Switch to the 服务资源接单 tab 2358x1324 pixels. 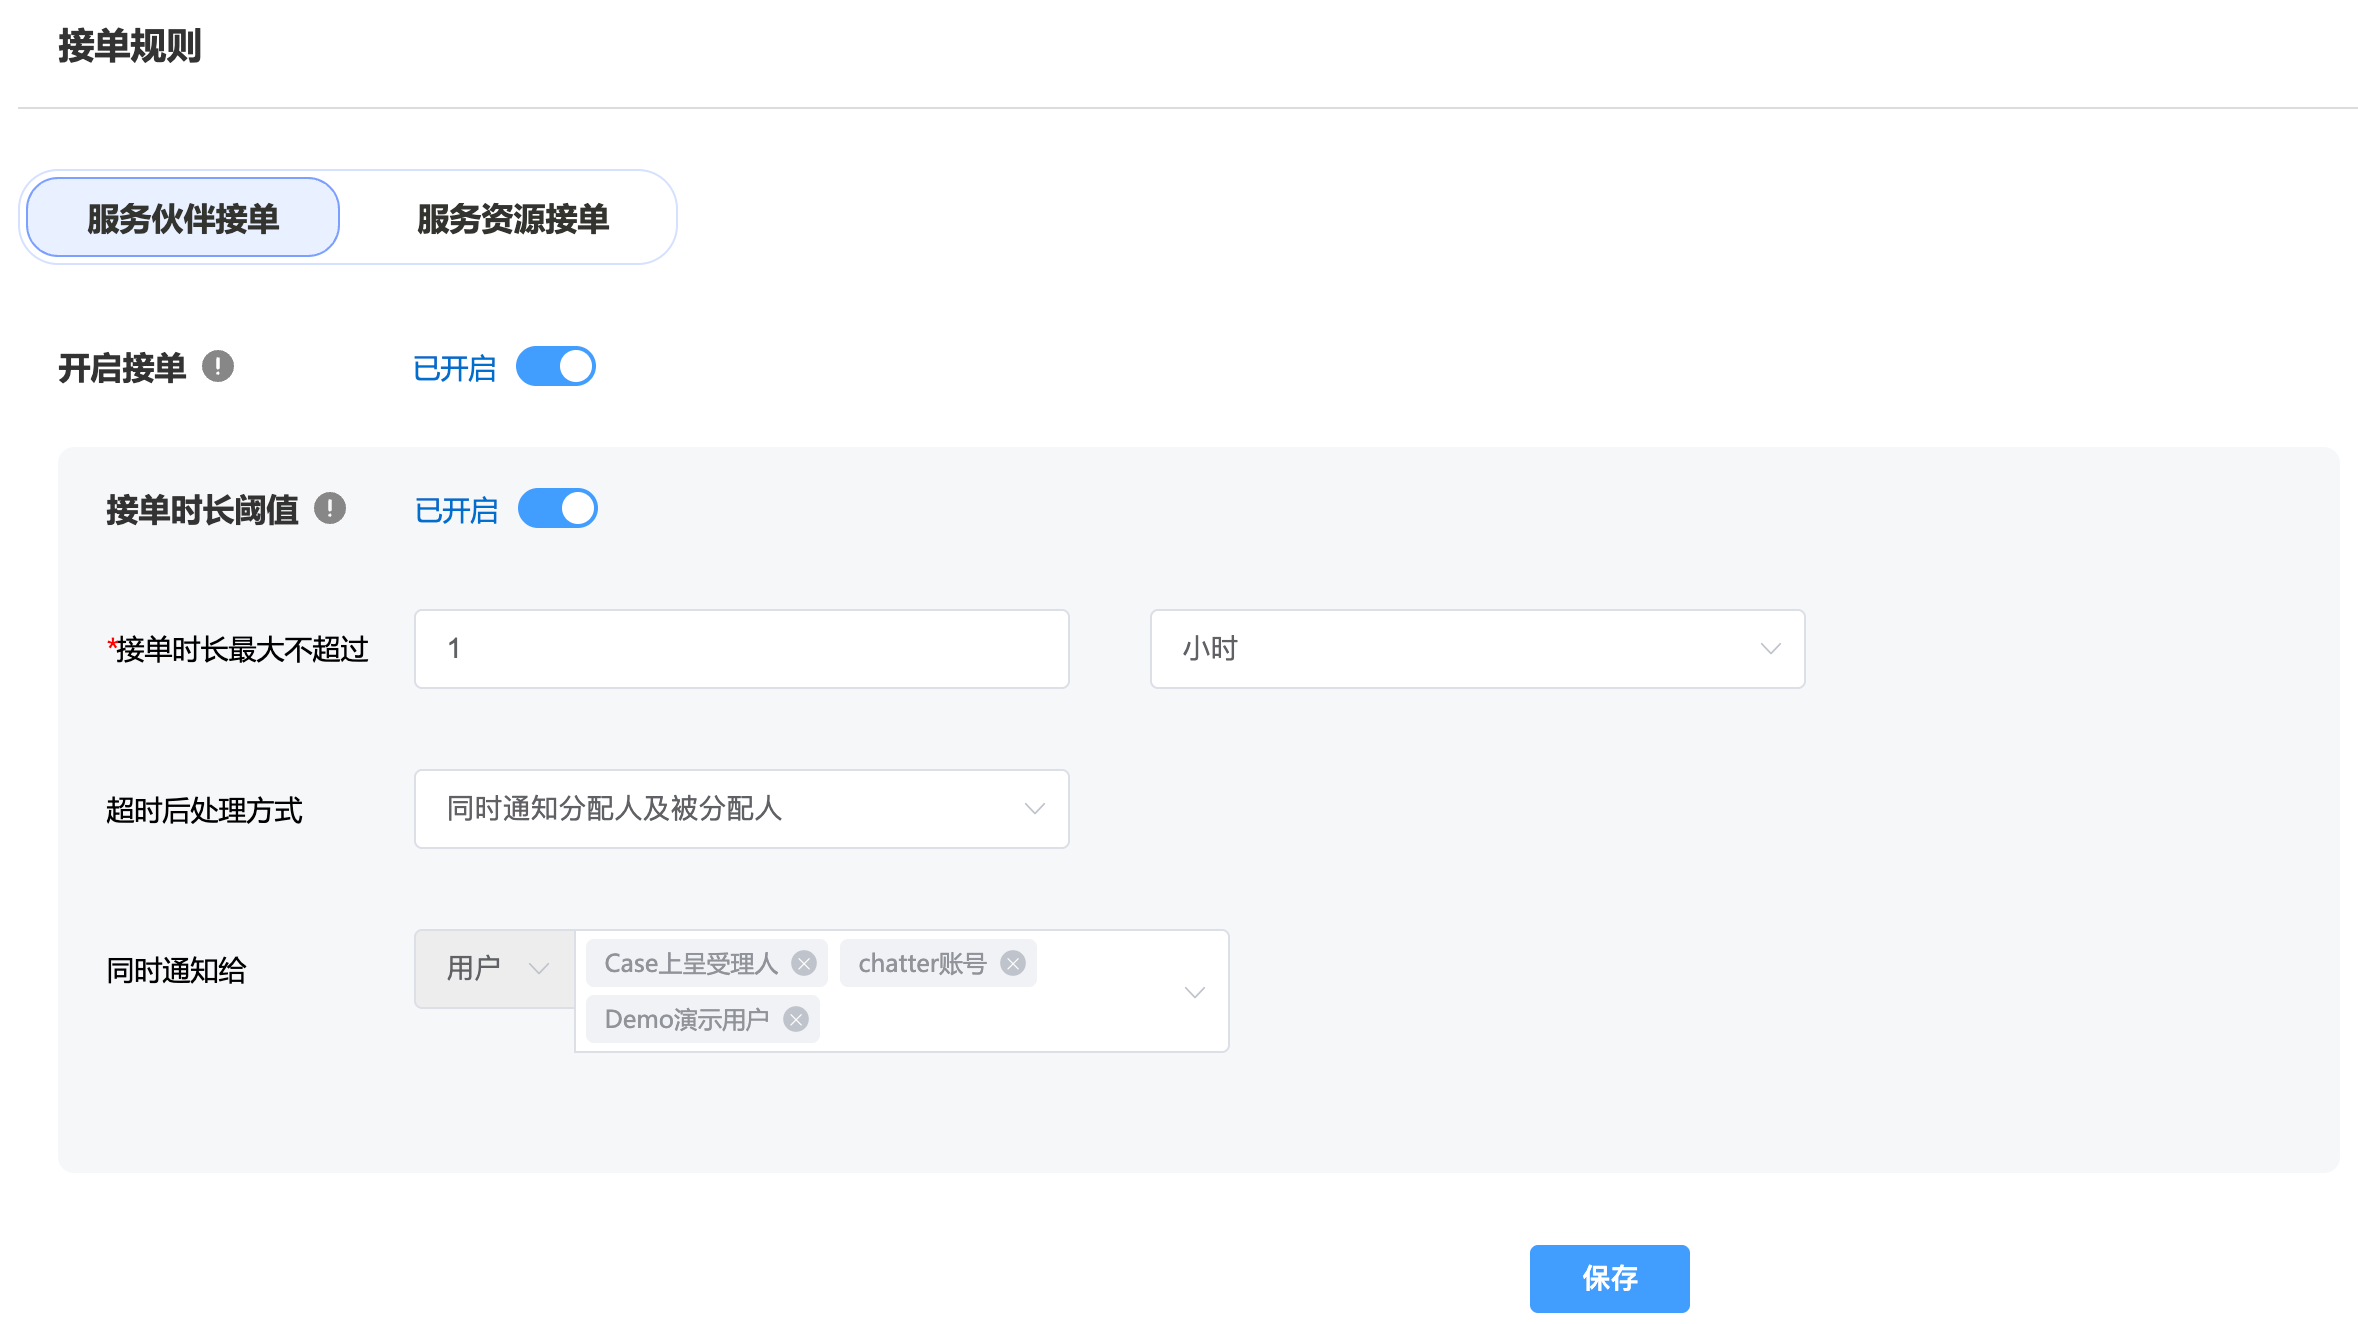(512, 218)
